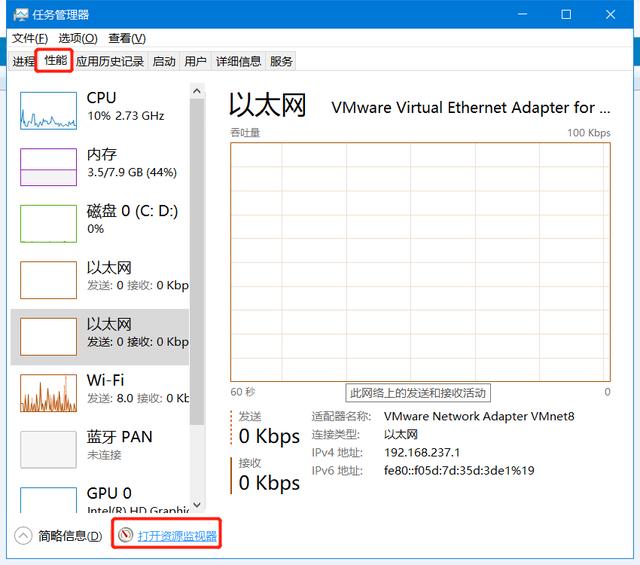The height and width of the screenshot is (565, 640).
Task: Click the selected 以太网 sidebar entry label
Action: [109, 325]
